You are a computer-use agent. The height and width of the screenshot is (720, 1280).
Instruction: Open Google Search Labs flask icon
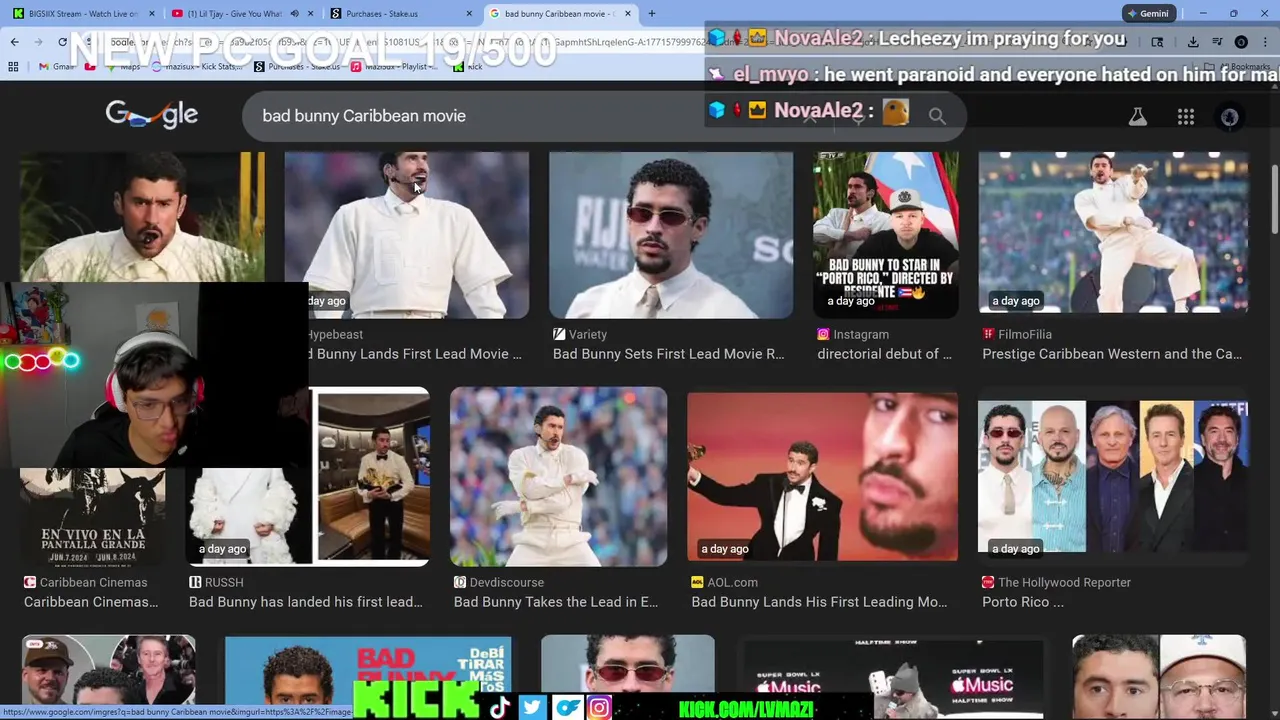(x=1138, y=116)
